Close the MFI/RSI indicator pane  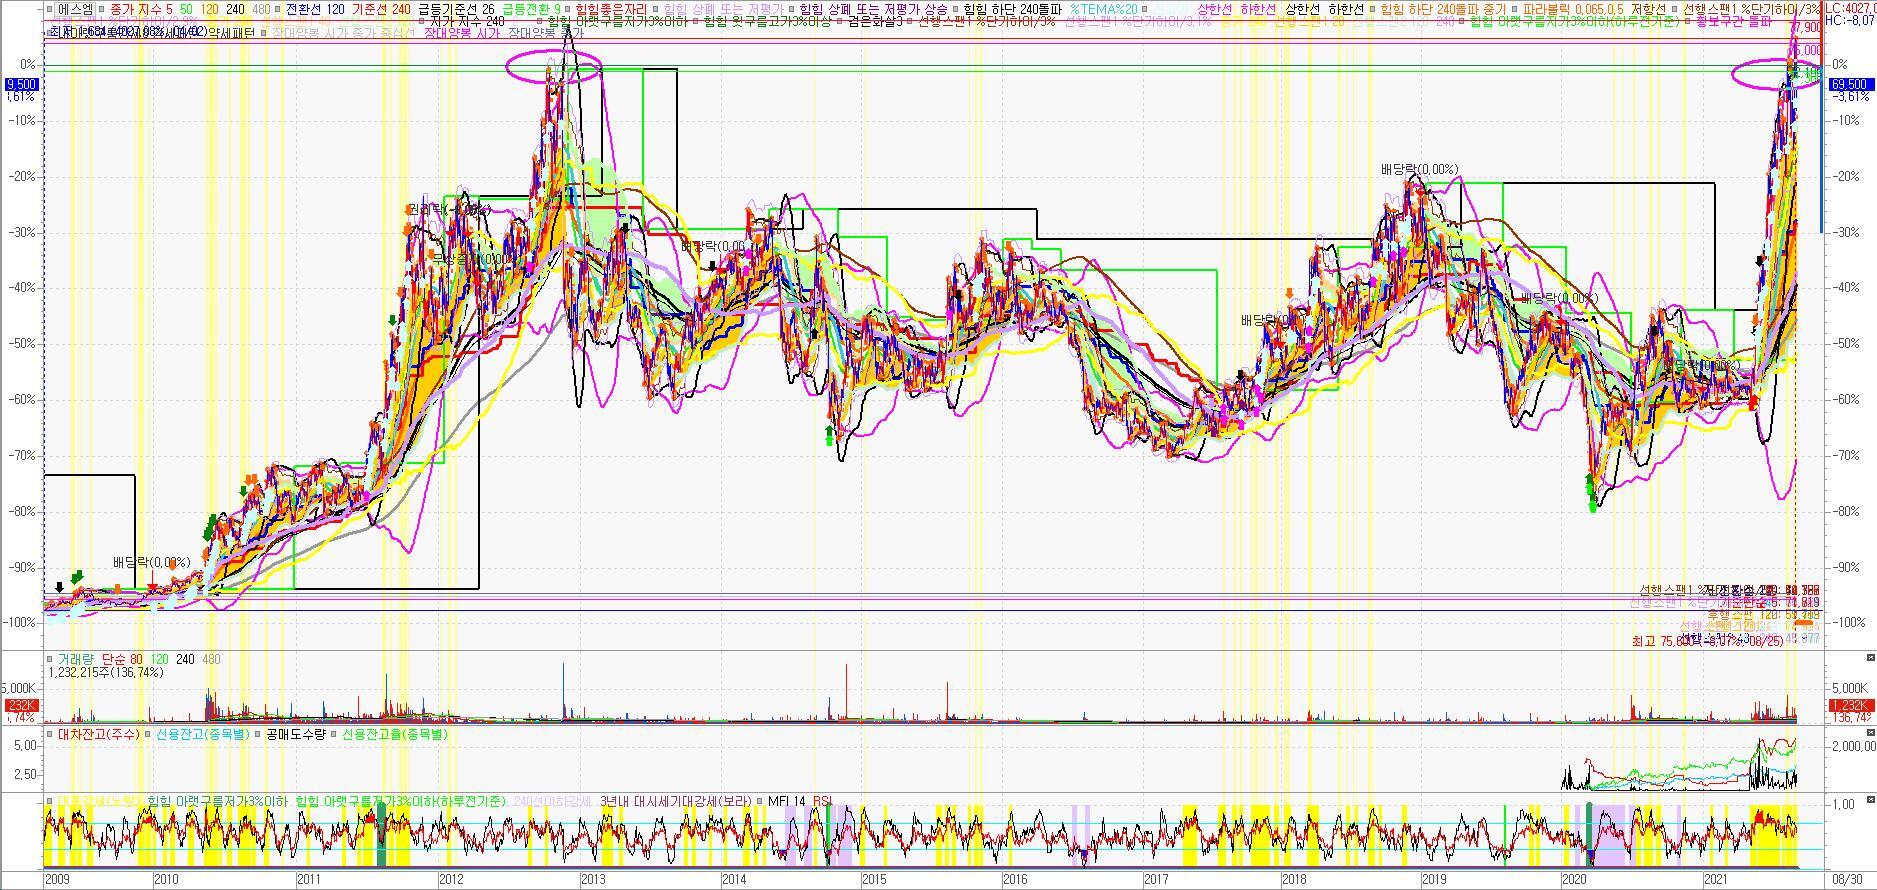(1870, 799)
